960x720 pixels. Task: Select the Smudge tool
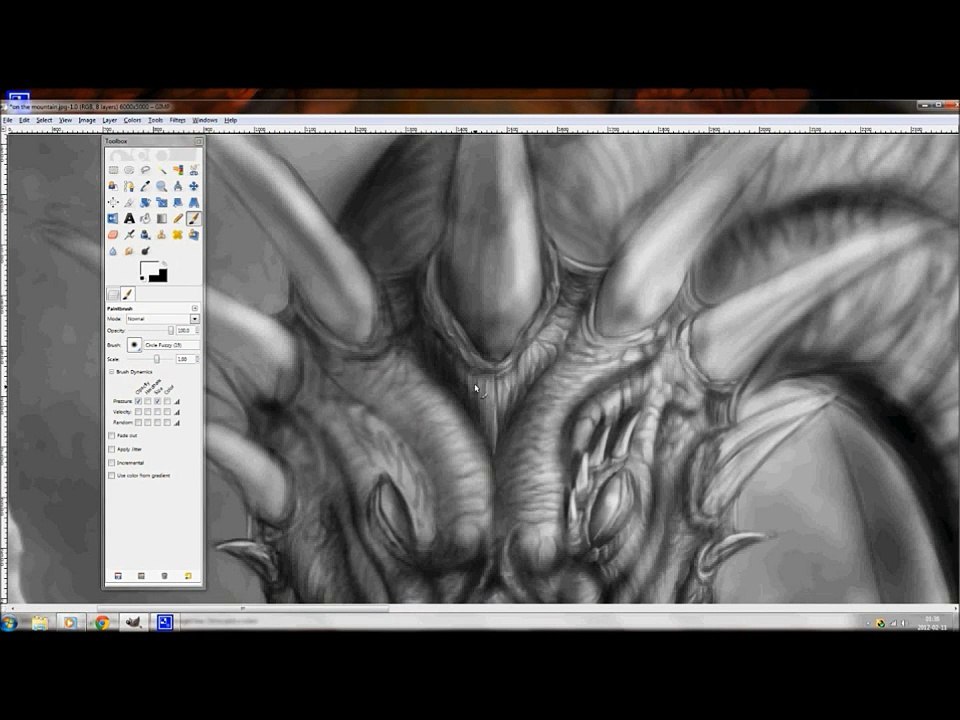(129, 251)
